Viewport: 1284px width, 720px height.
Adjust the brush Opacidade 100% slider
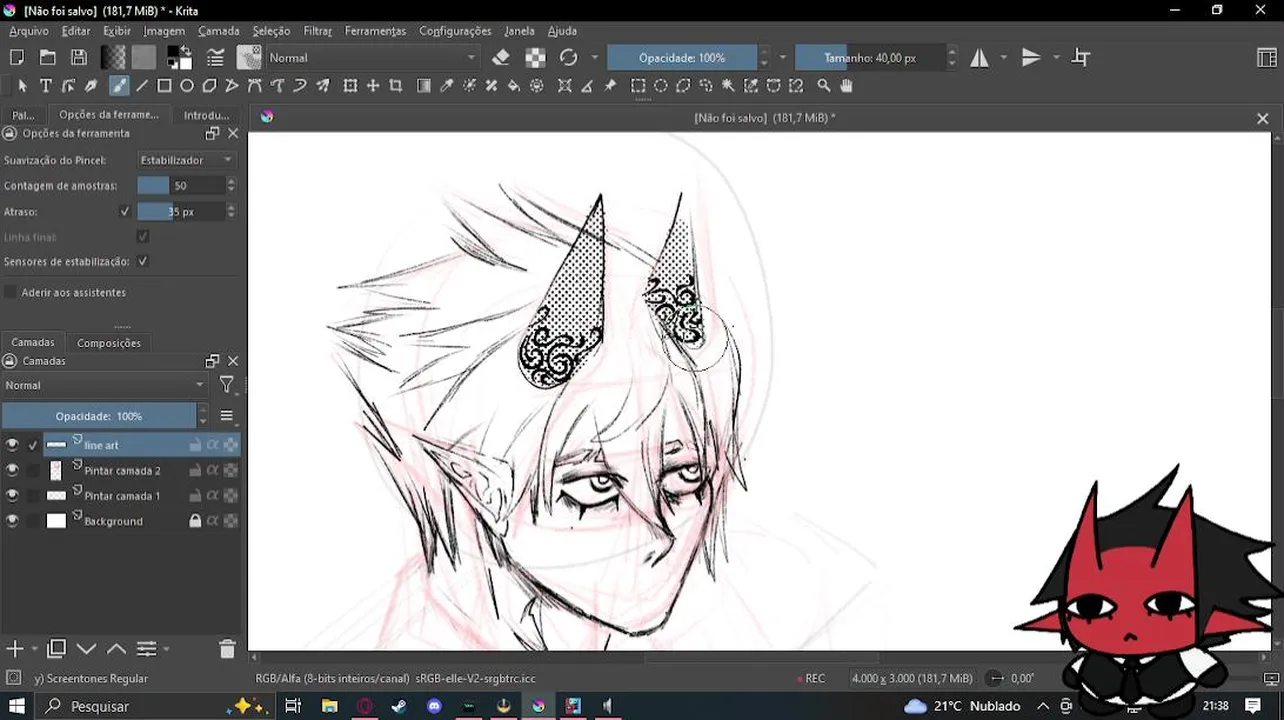click(x=683, y=58)
